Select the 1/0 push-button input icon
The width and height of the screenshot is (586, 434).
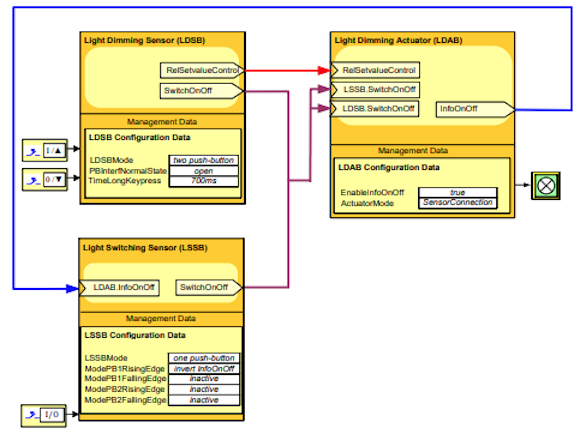(x=44, y=415)
